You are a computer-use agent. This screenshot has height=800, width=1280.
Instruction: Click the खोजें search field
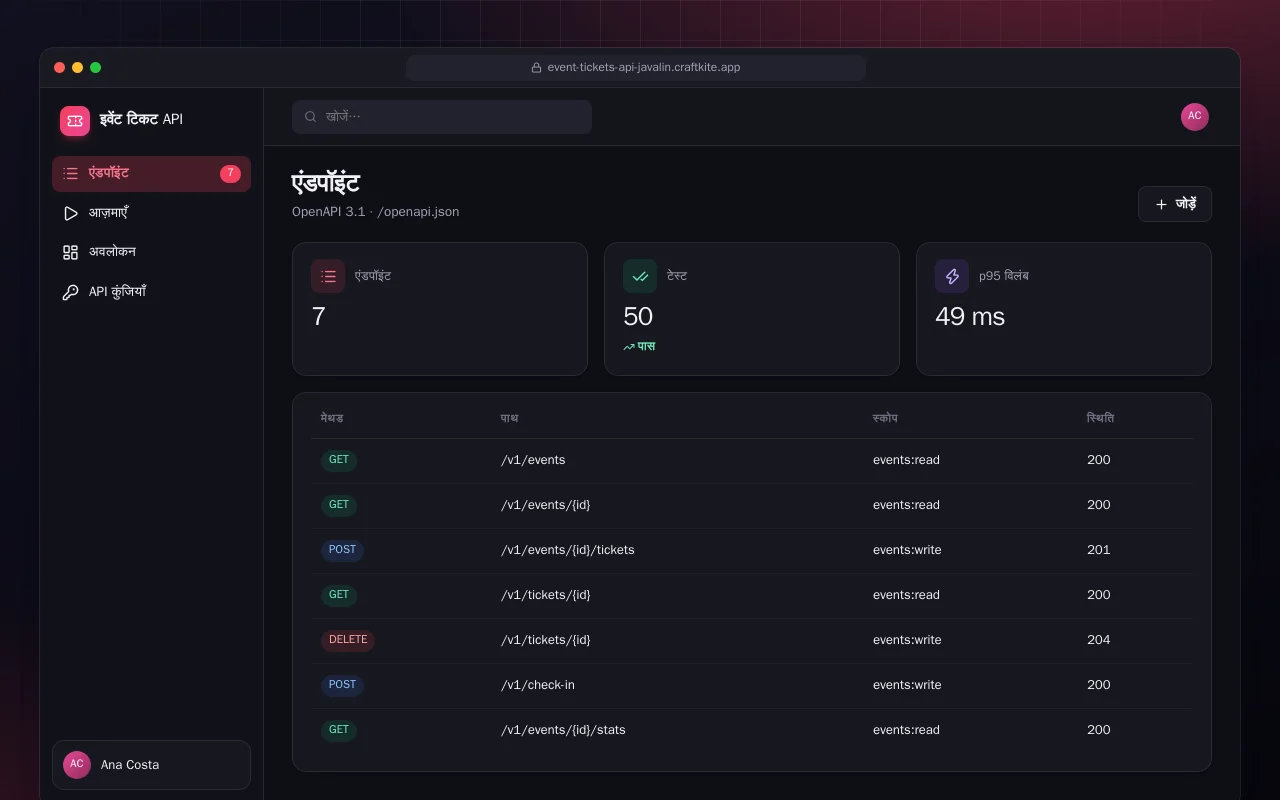tap(442, 117)
